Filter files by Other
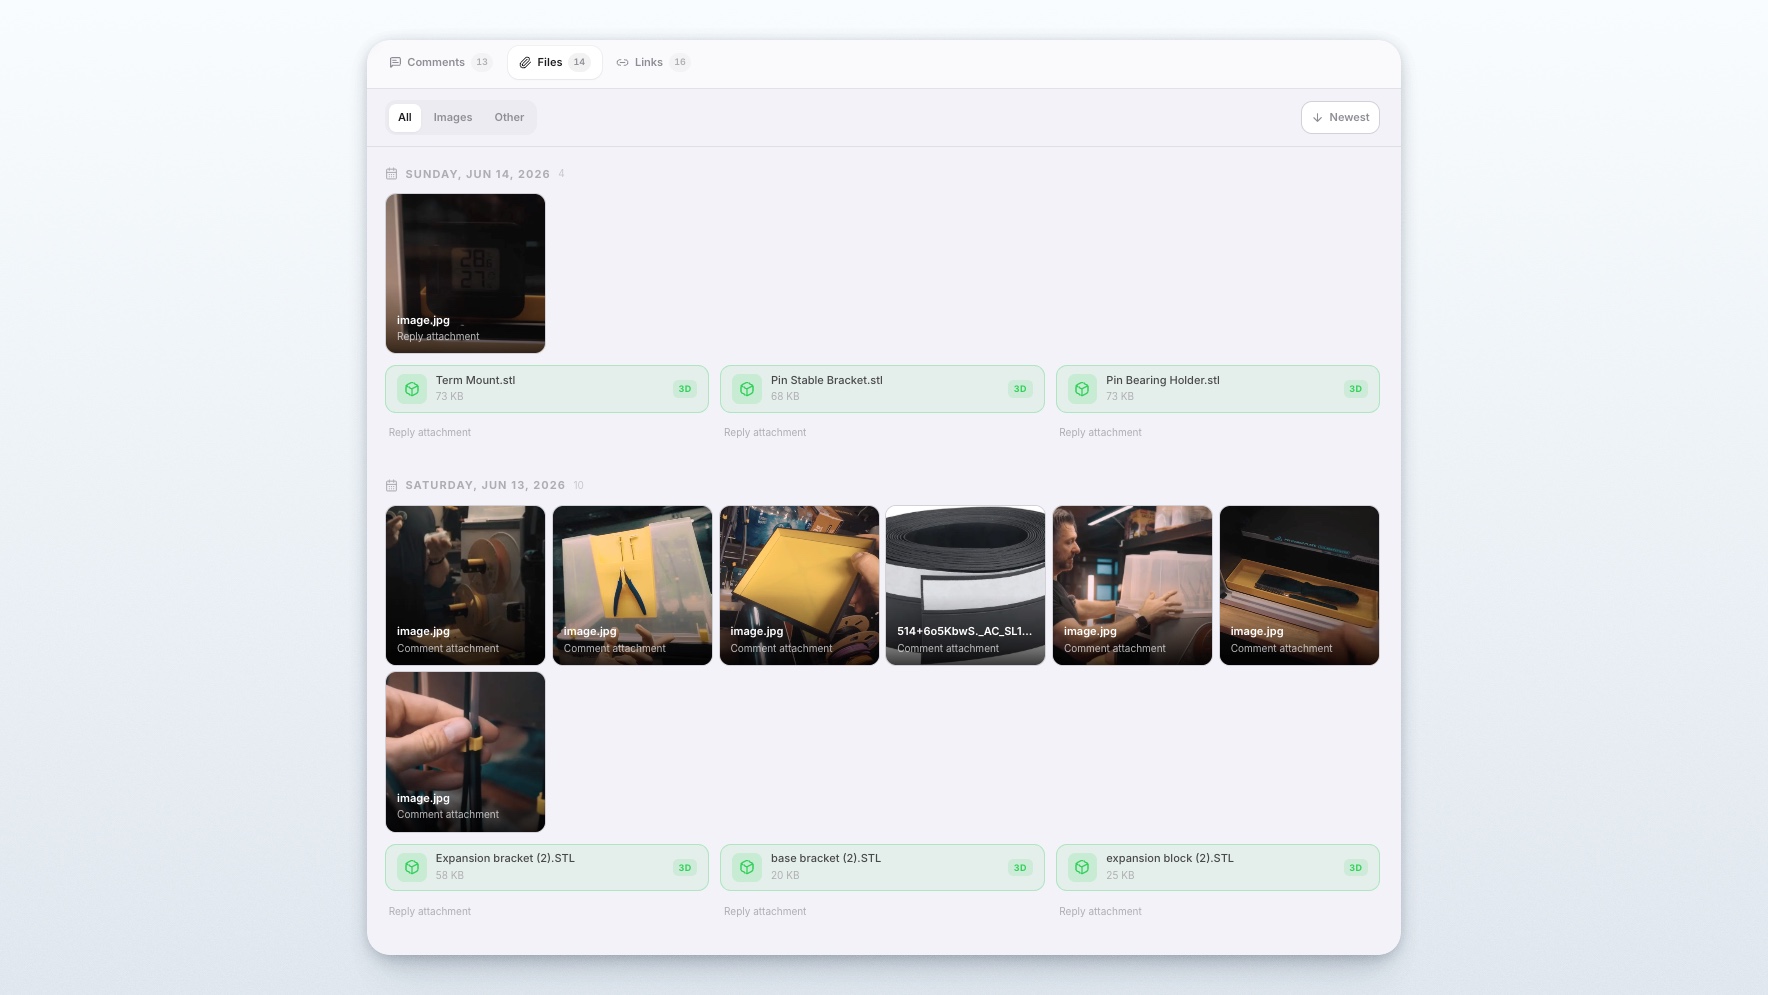This screenshot has width=1768, height=995. click(x=509, y=117)
